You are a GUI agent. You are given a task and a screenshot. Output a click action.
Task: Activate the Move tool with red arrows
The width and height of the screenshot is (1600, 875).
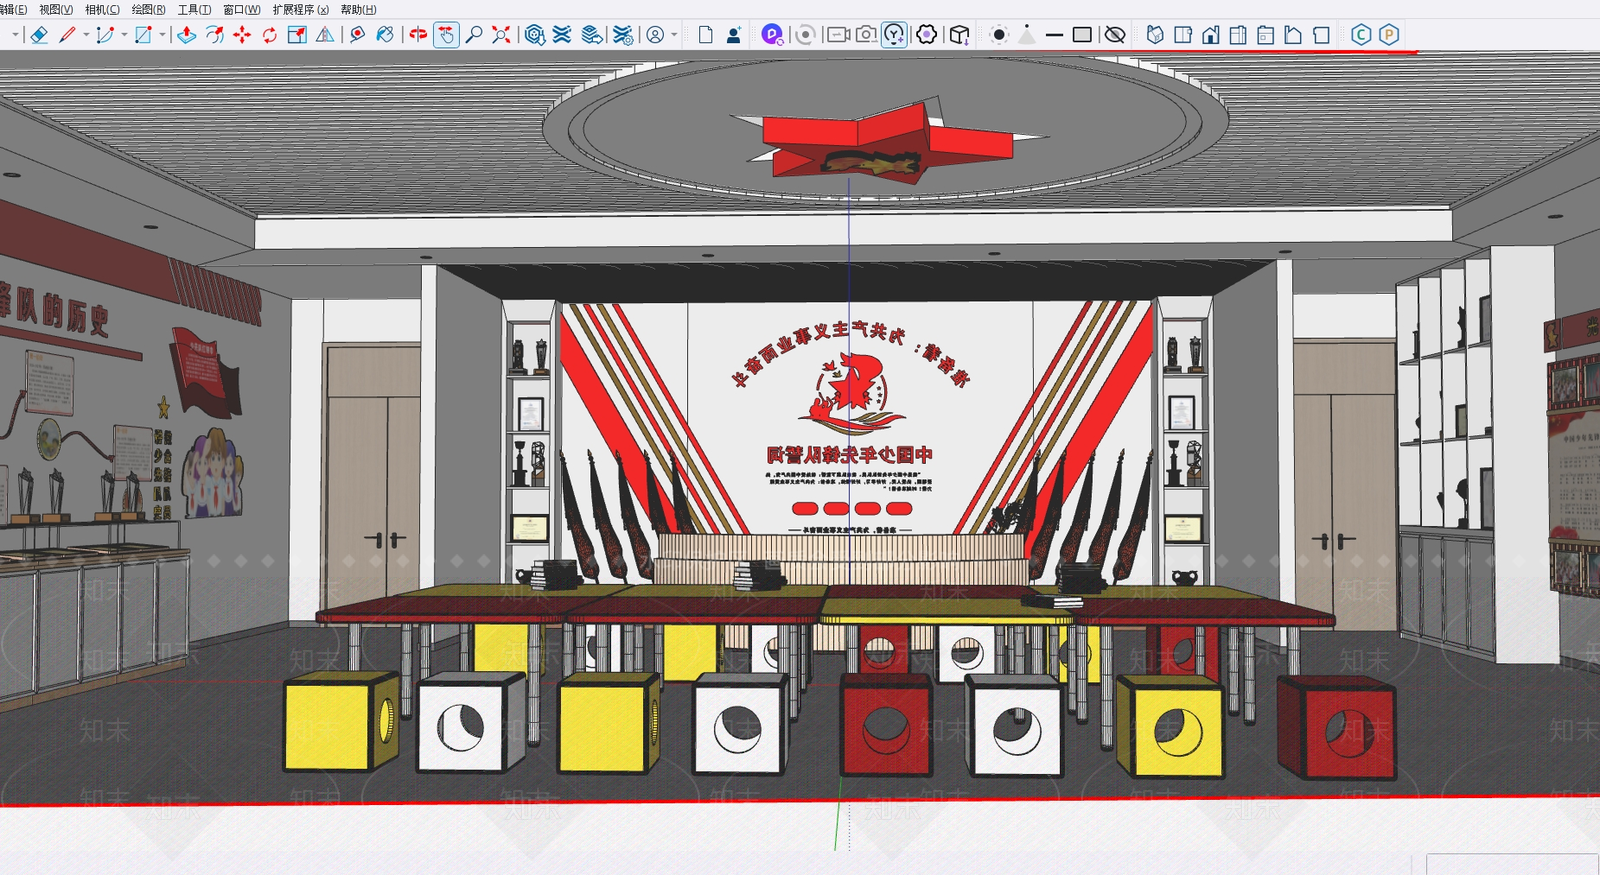click(x=242, y=35)
